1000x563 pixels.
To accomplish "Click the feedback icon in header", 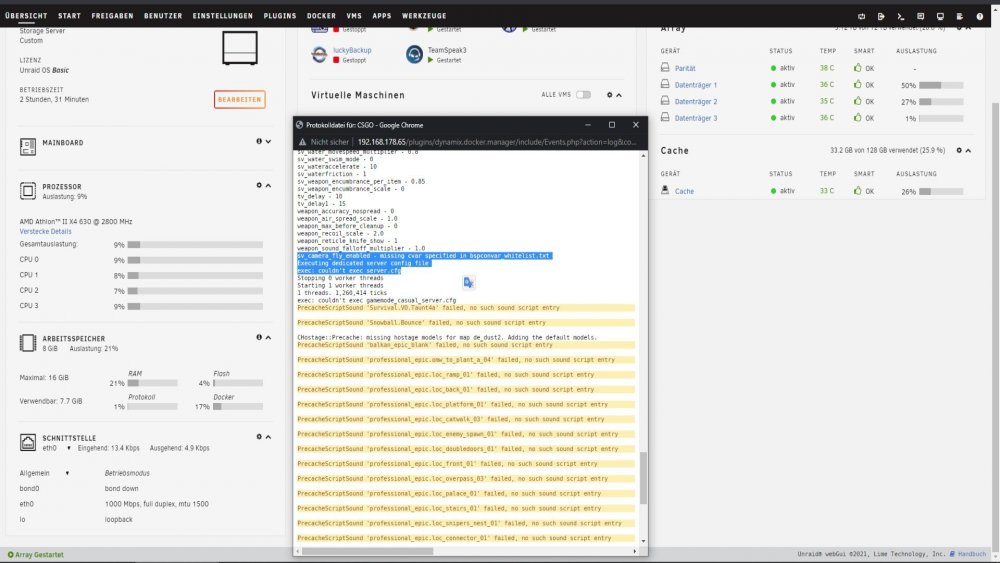I will pos(920,17).
